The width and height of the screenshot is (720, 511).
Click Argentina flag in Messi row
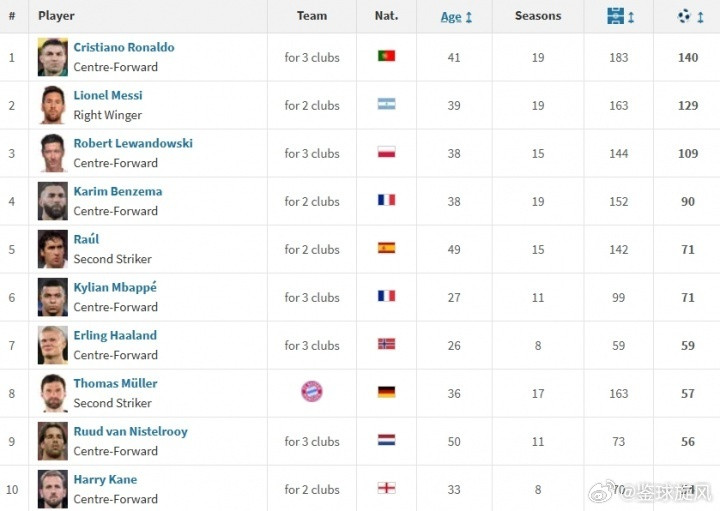pyautogui.click(x=387, y=104)
